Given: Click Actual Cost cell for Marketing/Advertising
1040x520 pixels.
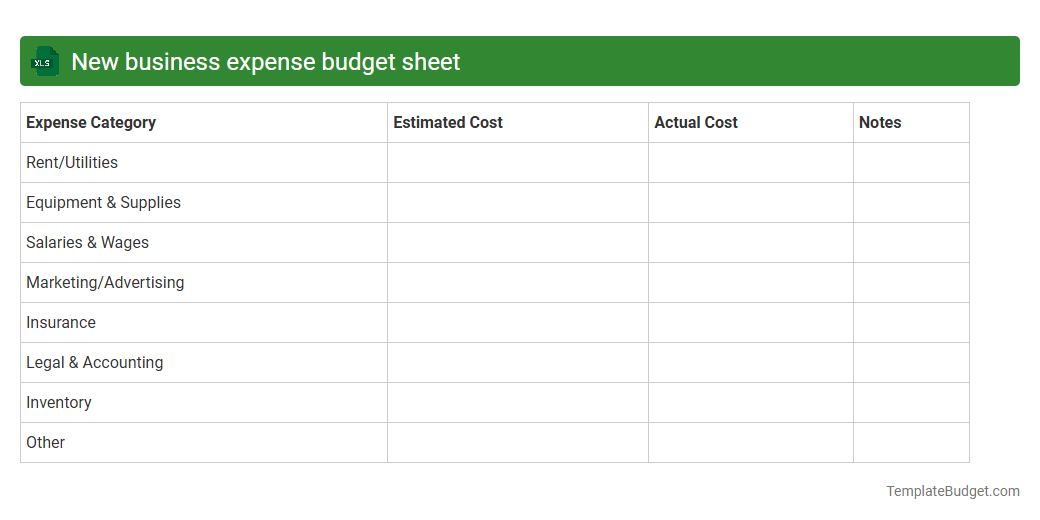Looking at the screenshot, I should coord(751,283).
